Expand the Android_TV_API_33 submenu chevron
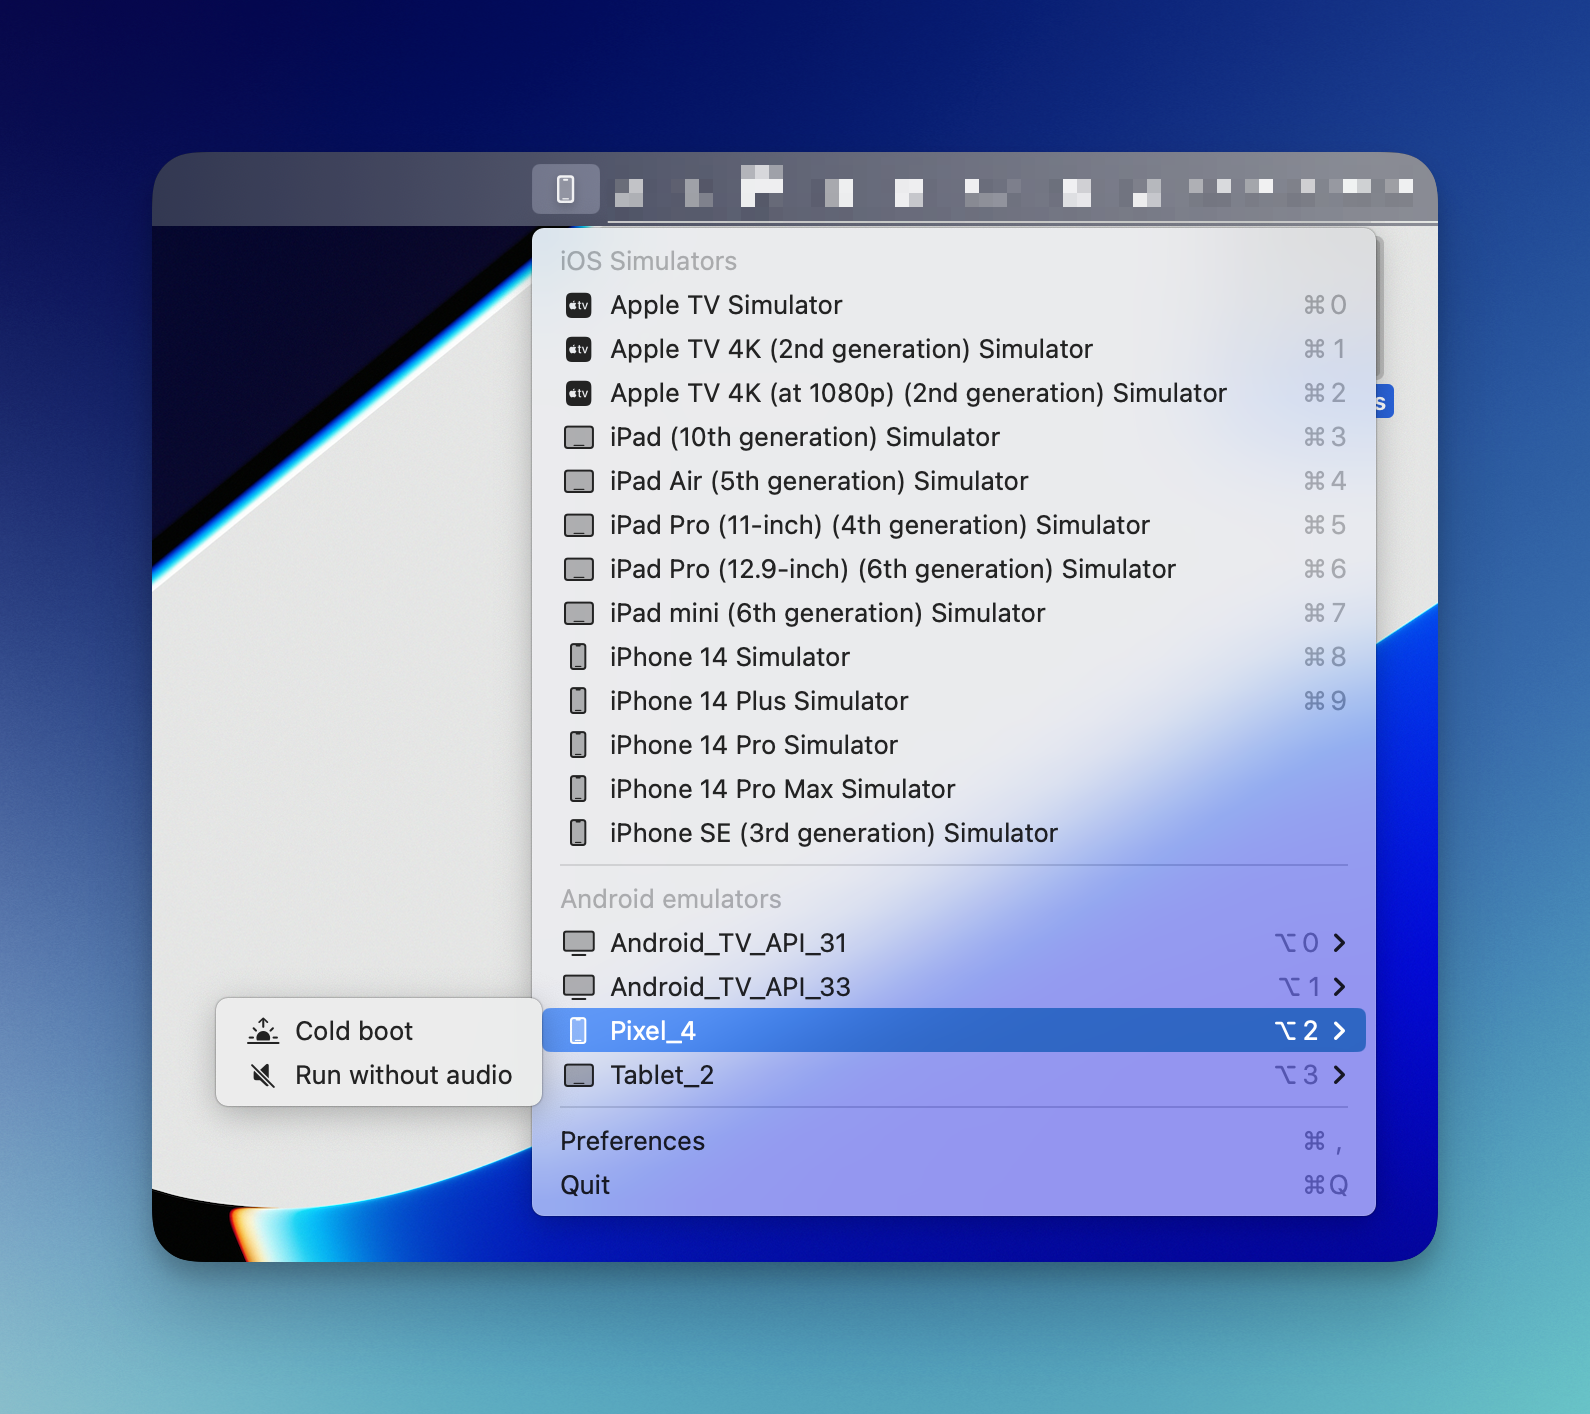Screen dimensions: 1590x1414 point(1340,987)
